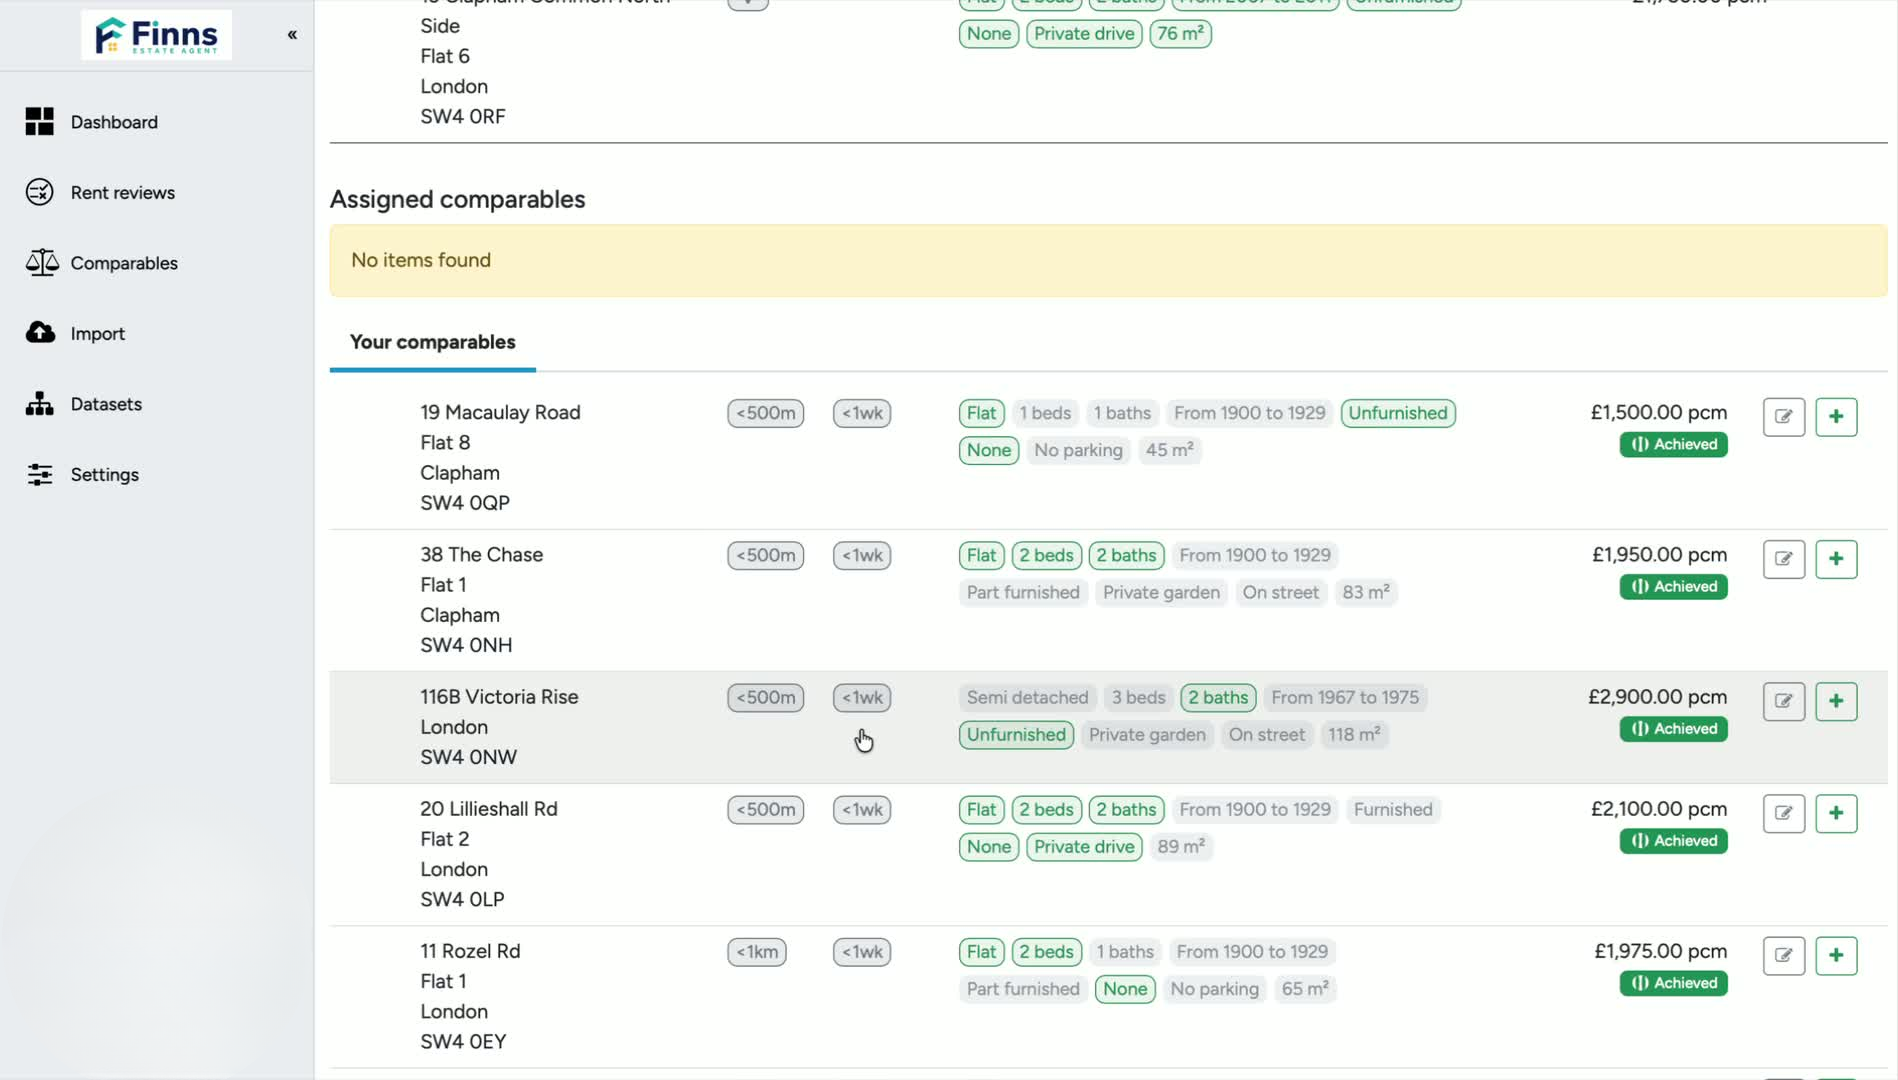Screen dimensions: 1898x1080
Task: Click the Comparables scales icon
Action: point(41,263)
